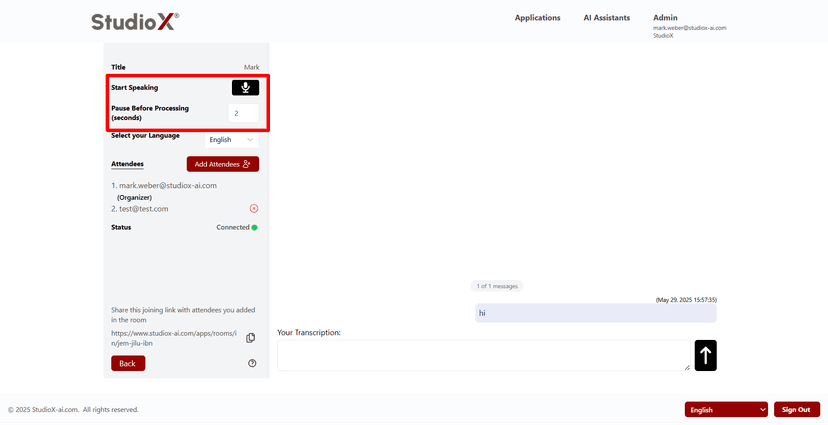Viewport: 828px width, 425px height.
Task: Click the microphone Start Speaking button
Action: click(245, 88)
